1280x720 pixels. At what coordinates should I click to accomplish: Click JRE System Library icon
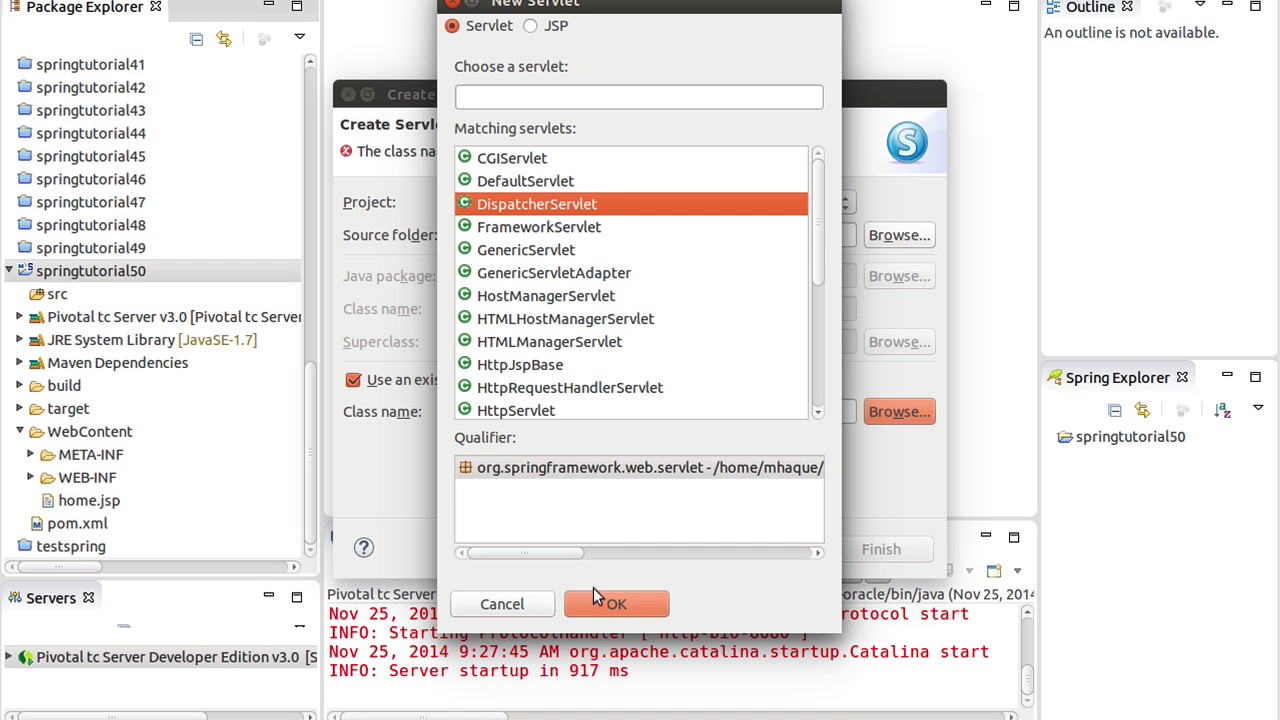click(36, 340)
